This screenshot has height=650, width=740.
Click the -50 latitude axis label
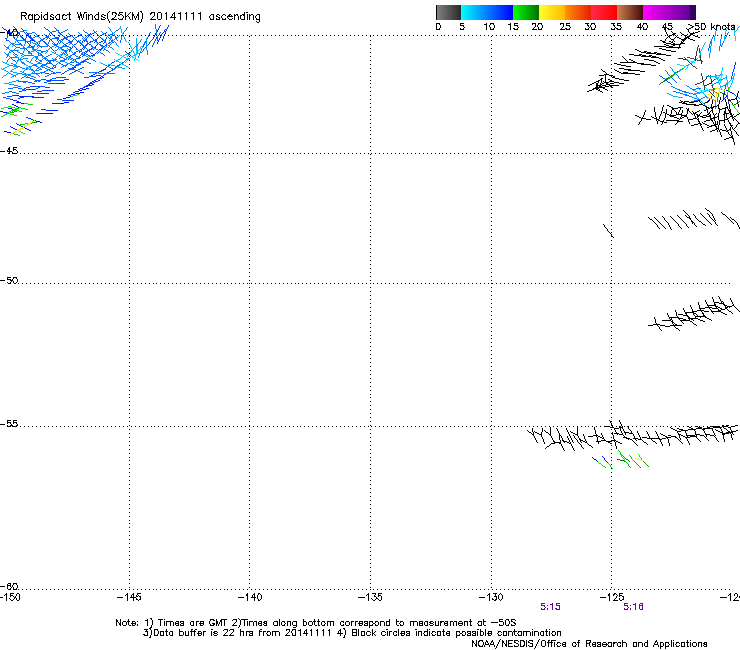pyautogui.click(x=9, y=280)
